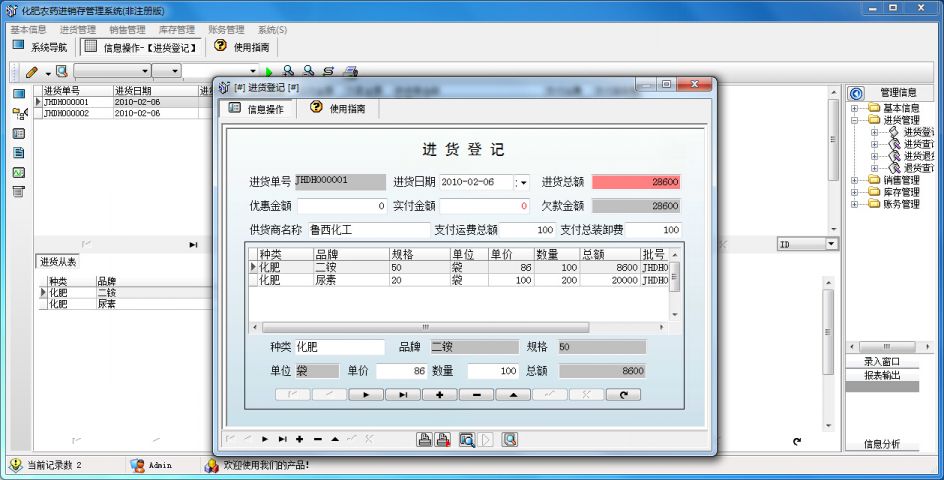The image size is (944, 480).
Task: Click the refresh arrow button in item navigator
Action: [x=624, y=395]
